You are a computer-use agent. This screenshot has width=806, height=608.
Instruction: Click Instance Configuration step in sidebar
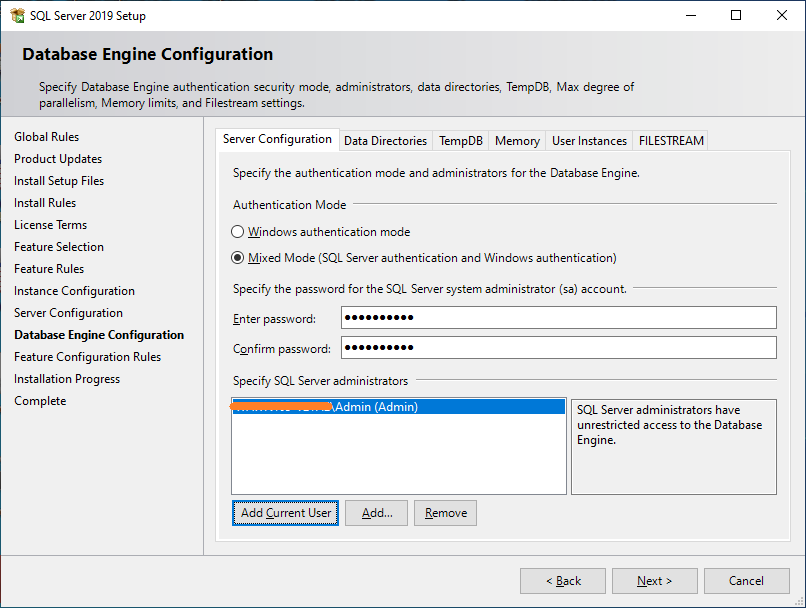coord(75,291)
